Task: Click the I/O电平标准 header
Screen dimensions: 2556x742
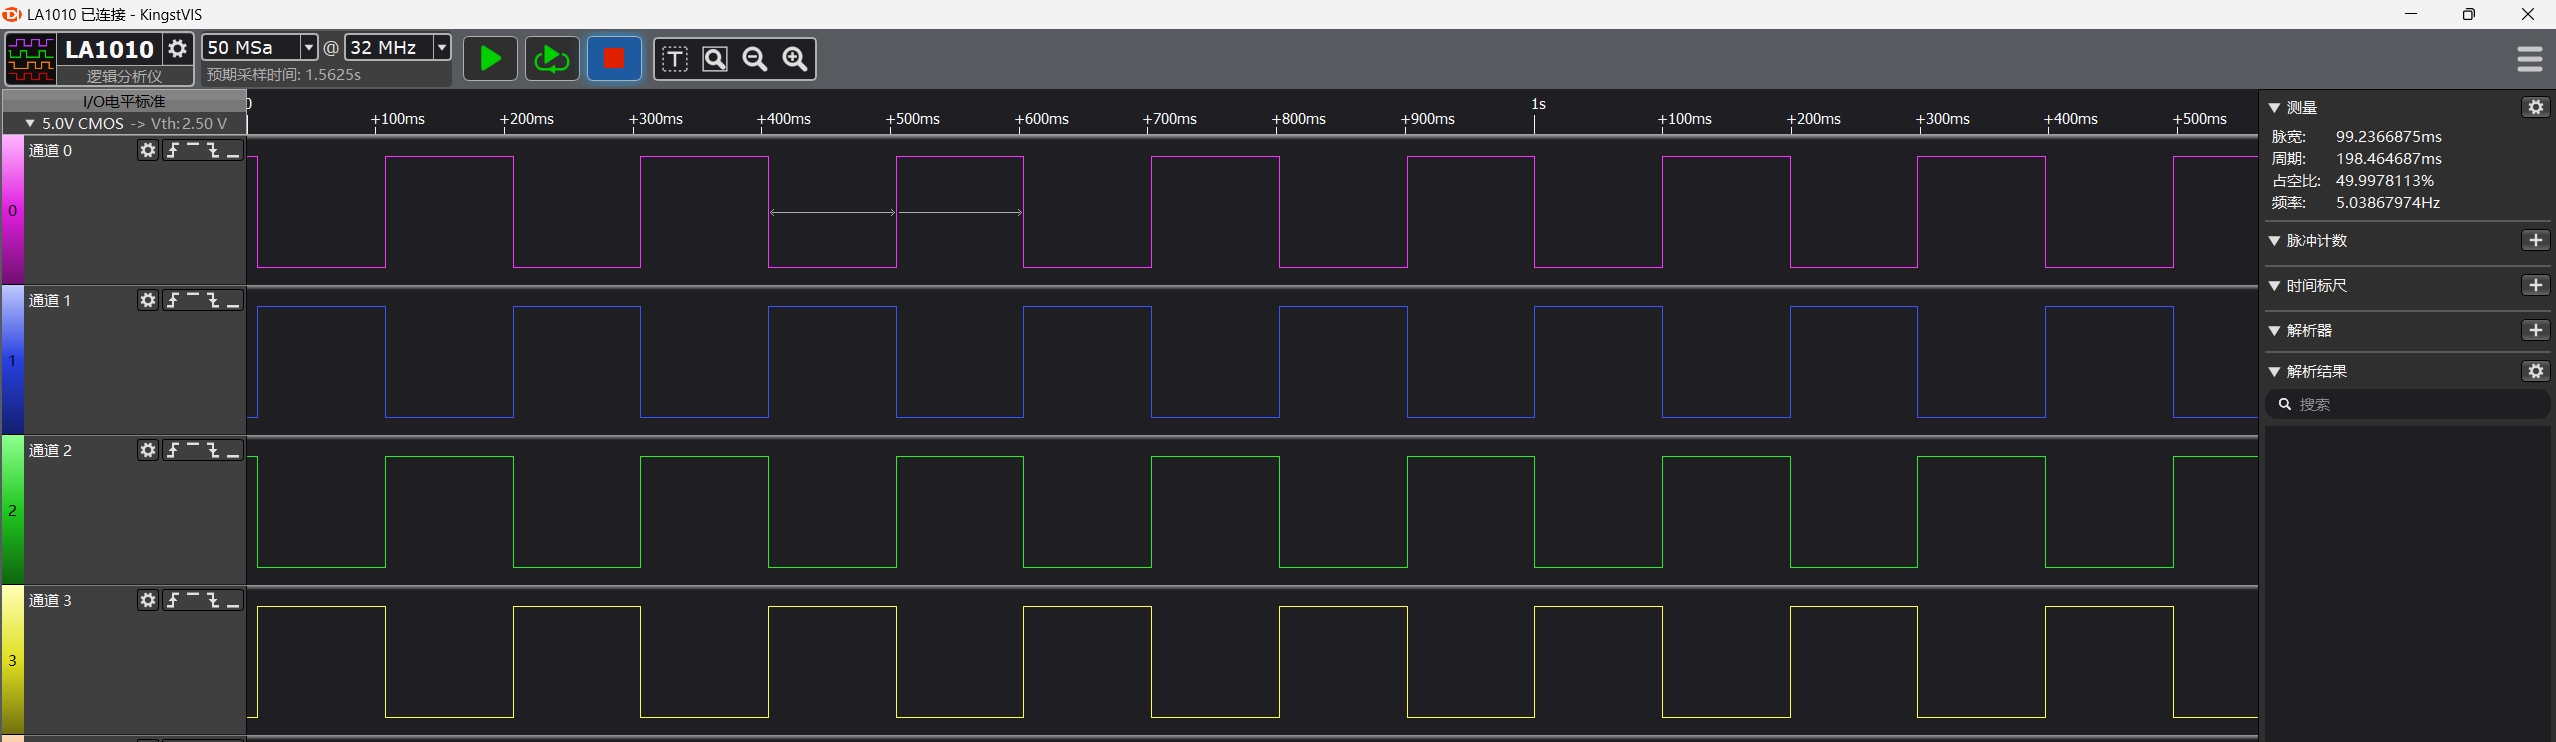Action: click(124, 101)
